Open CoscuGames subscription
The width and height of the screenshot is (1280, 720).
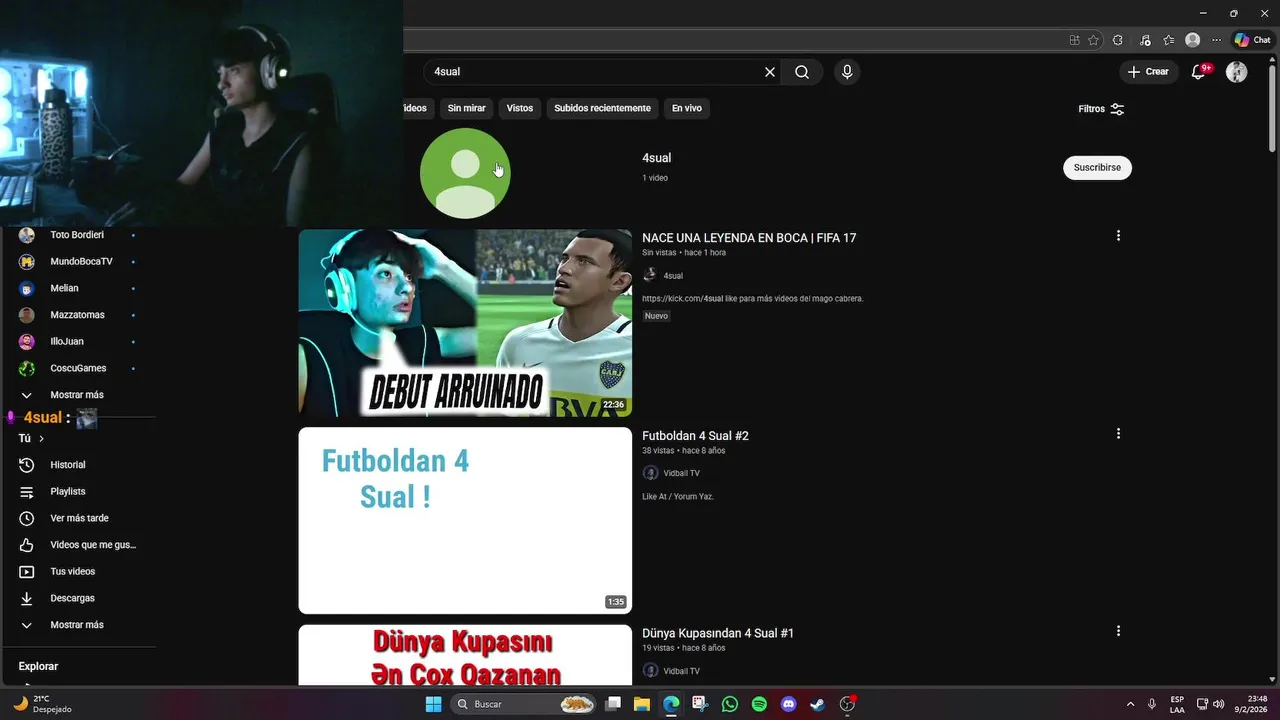tap(78, 368)
